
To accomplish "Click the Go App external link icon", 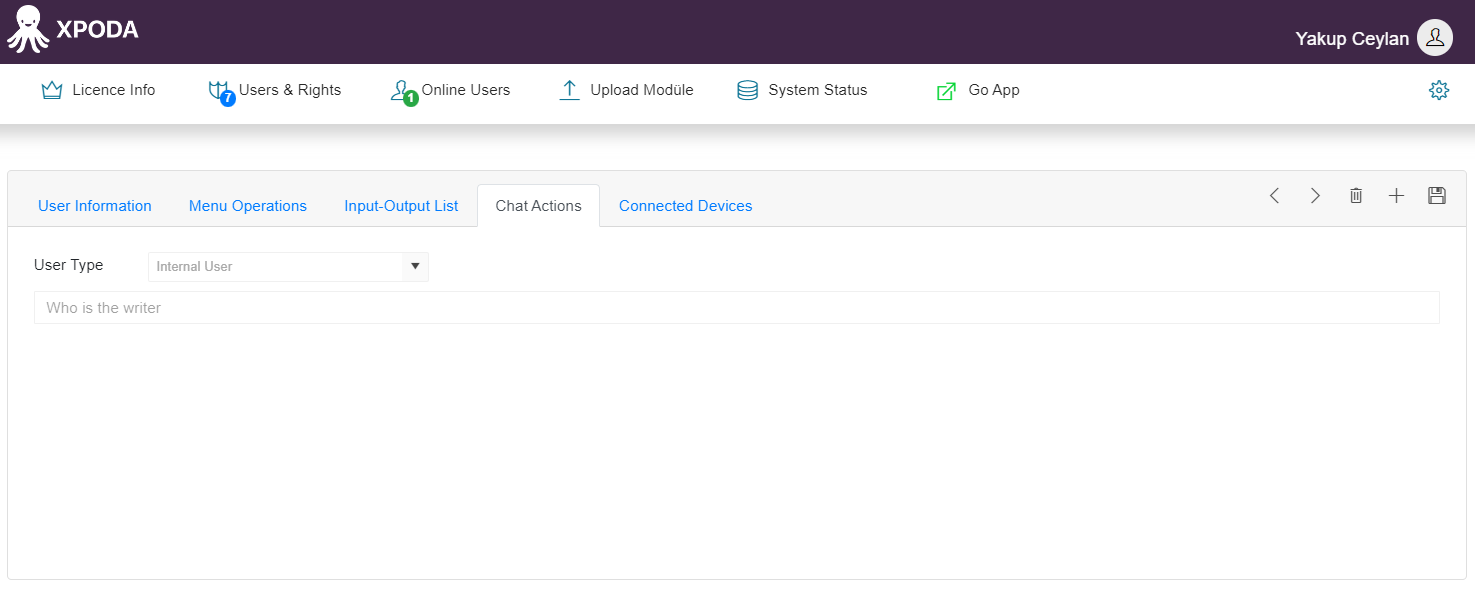I will click(x=946, y=91).
